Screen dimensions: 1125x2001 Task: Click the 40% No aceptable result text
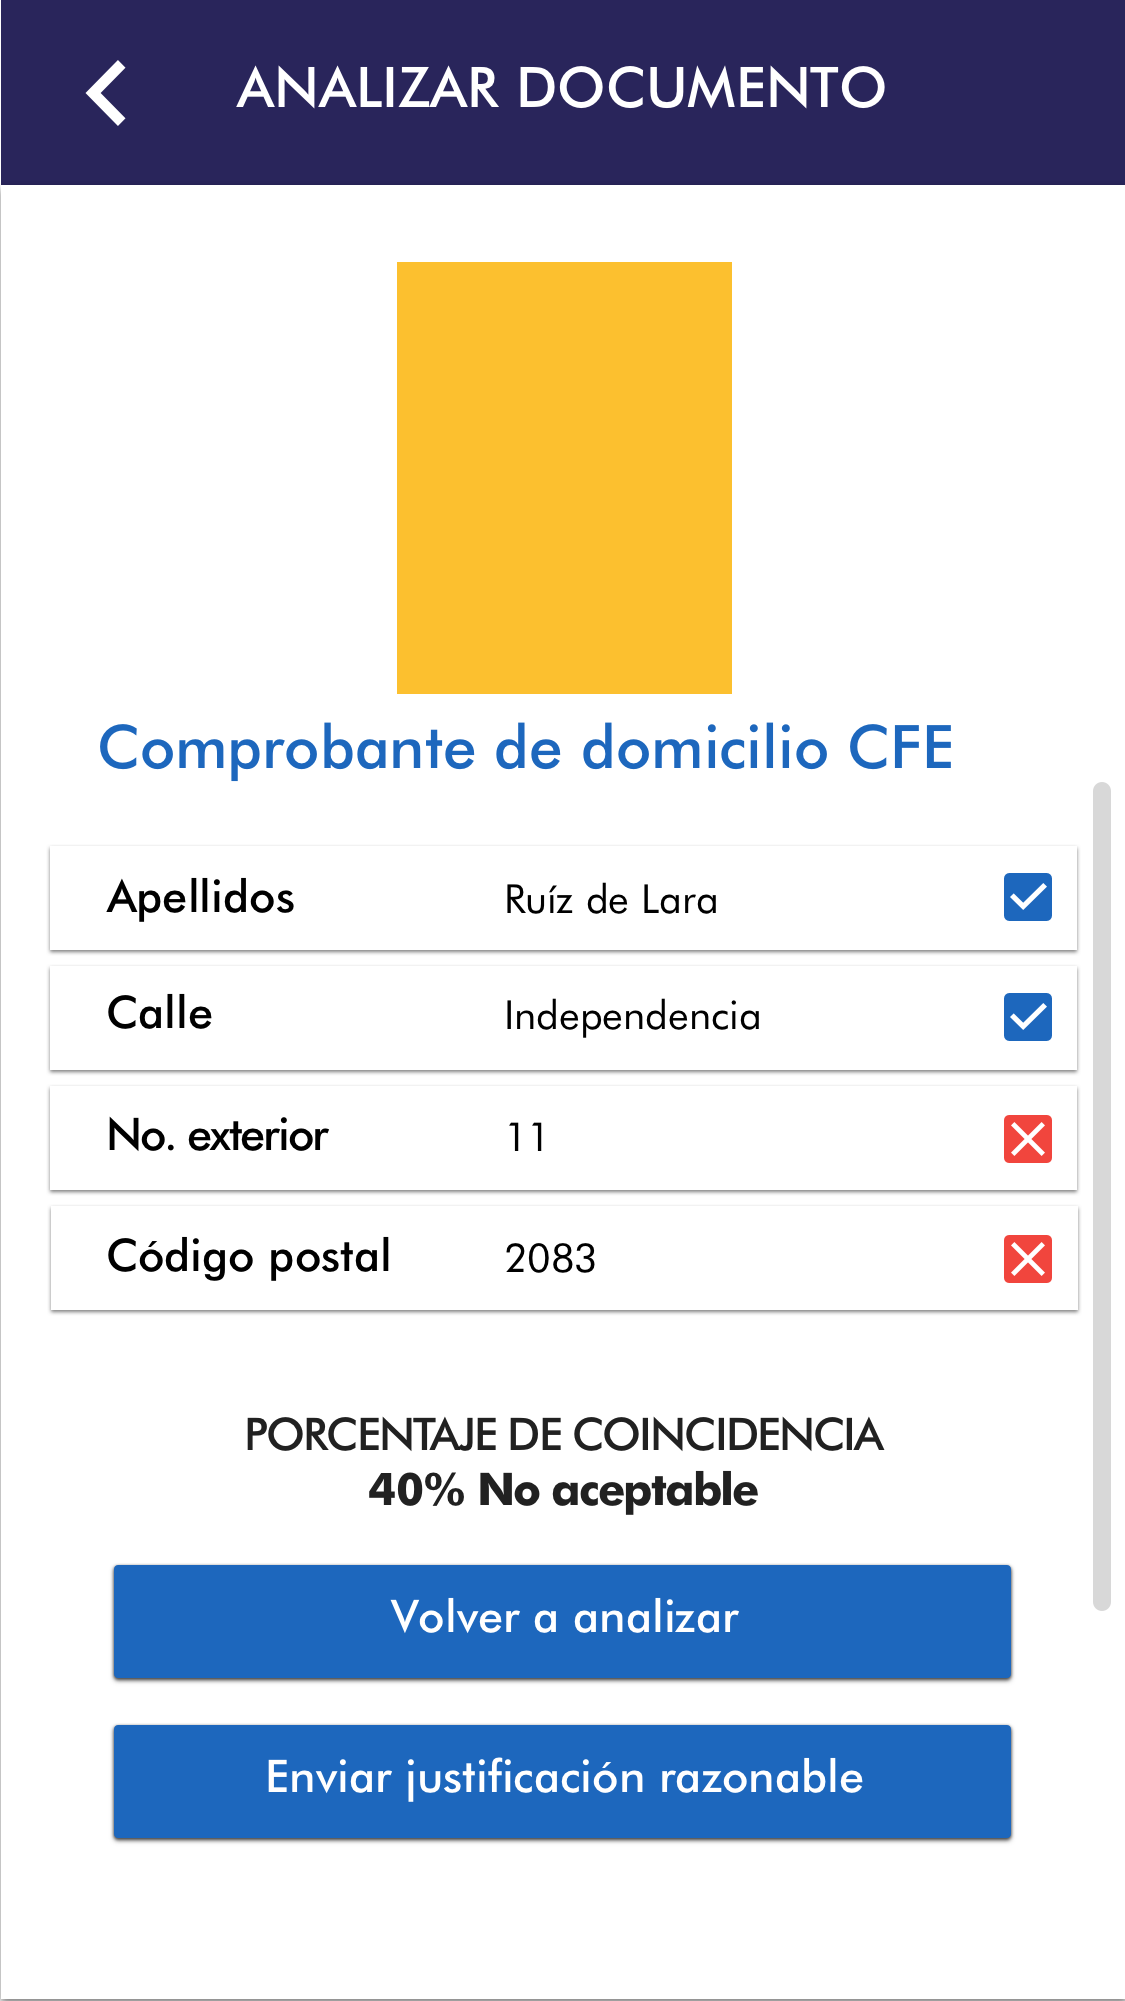click(x=563, y=1490)
